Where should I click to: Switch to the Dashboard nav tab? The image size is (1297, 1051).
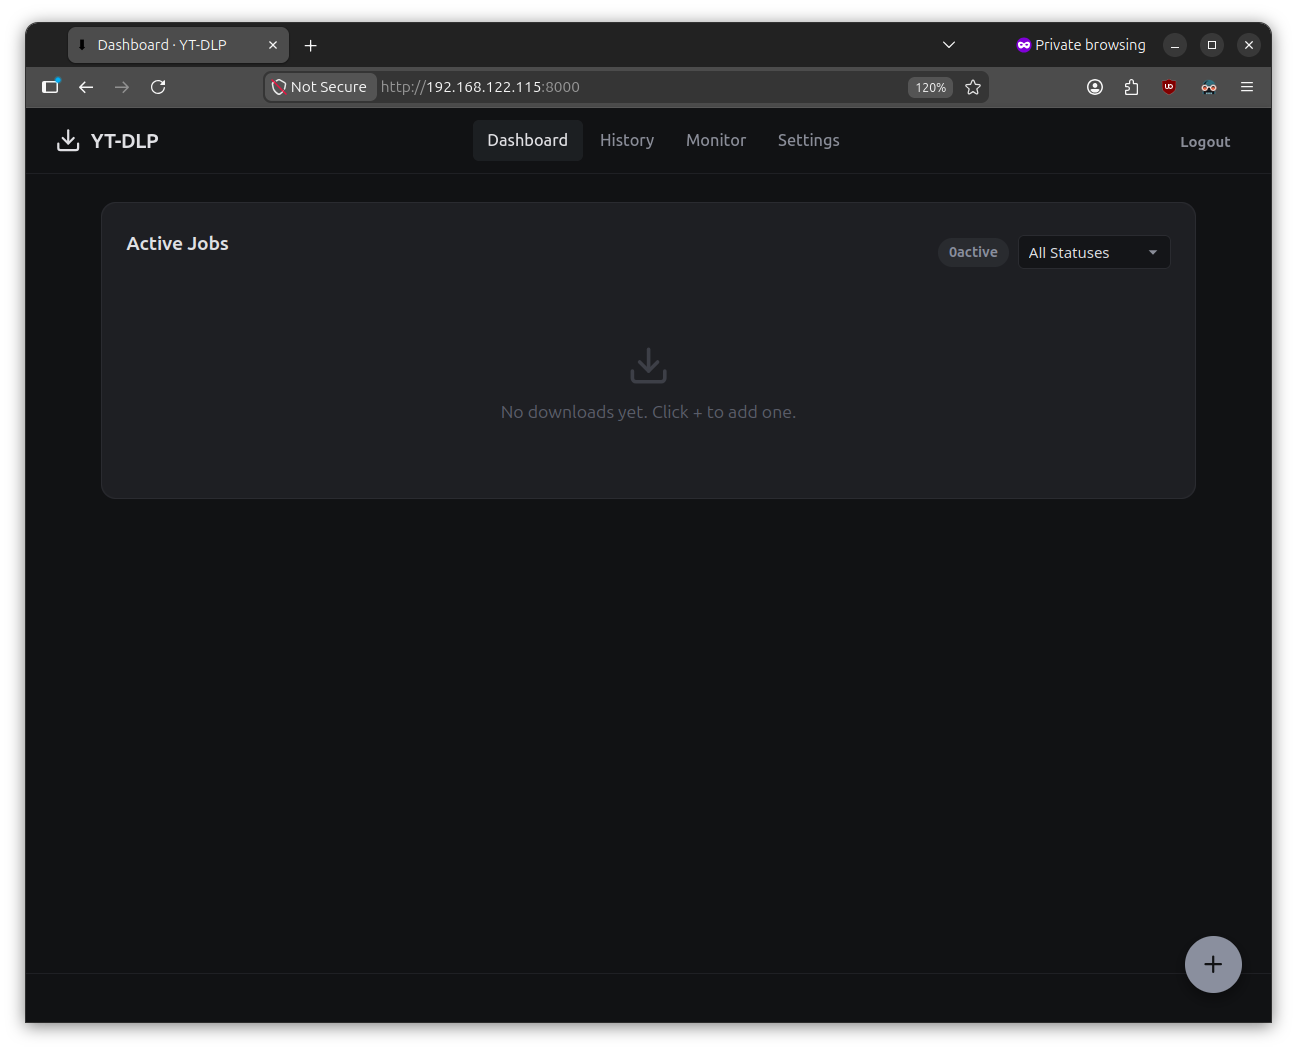point(528,141)
